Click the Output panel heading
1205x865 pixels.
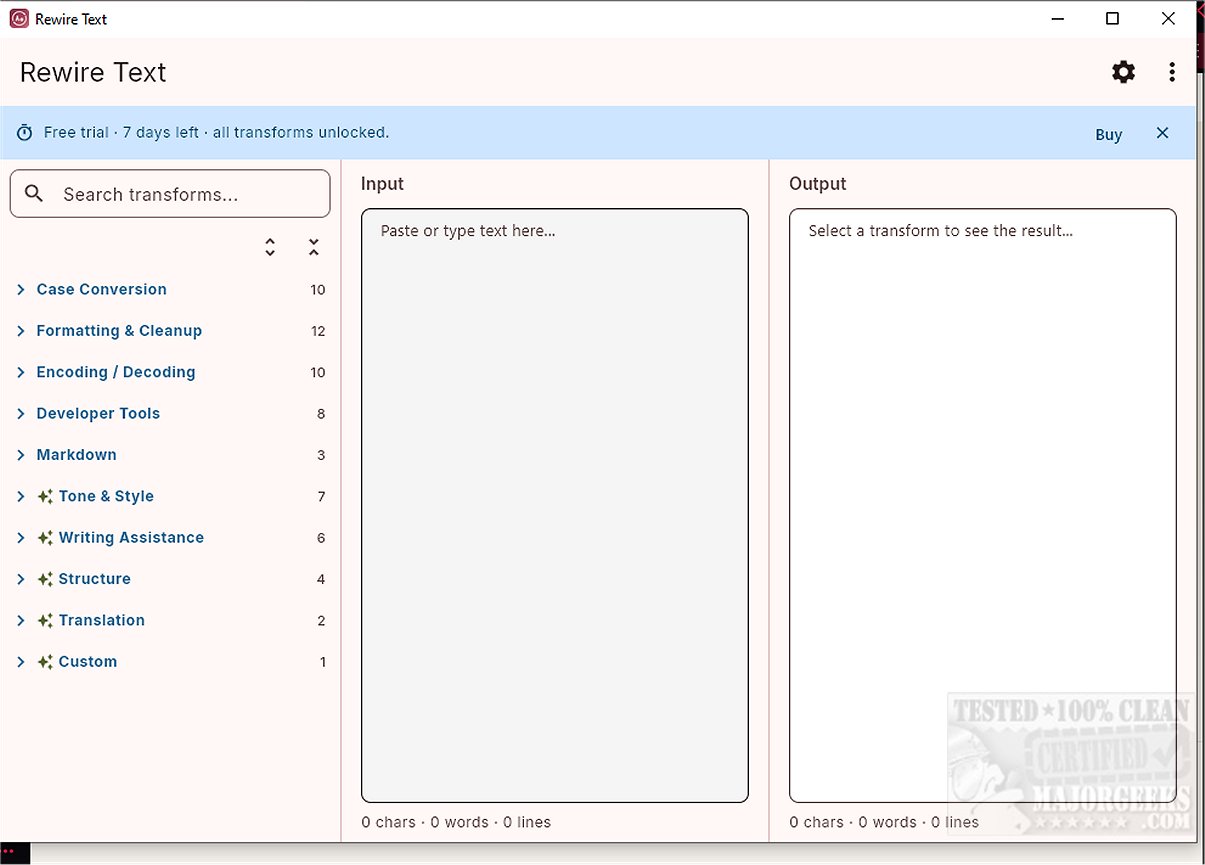pos(818,184)
